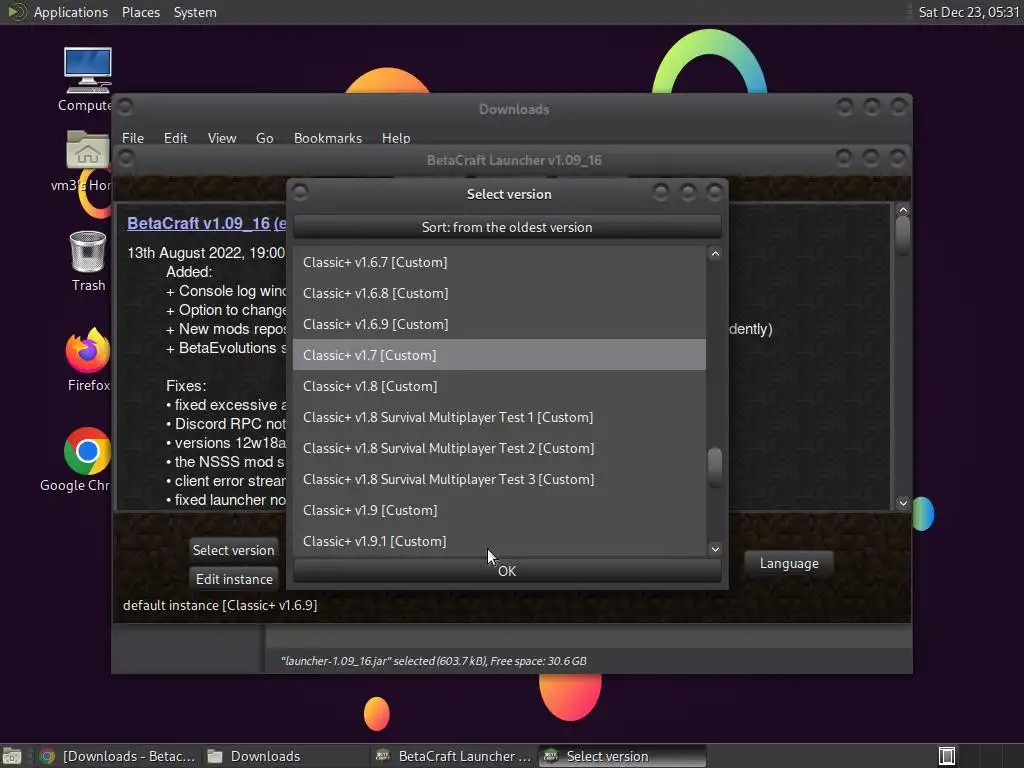Select Classic+ v1.9 [Custom]
Screen dimensions: 1024x768
pyautogui.click(x=500, y=510)
